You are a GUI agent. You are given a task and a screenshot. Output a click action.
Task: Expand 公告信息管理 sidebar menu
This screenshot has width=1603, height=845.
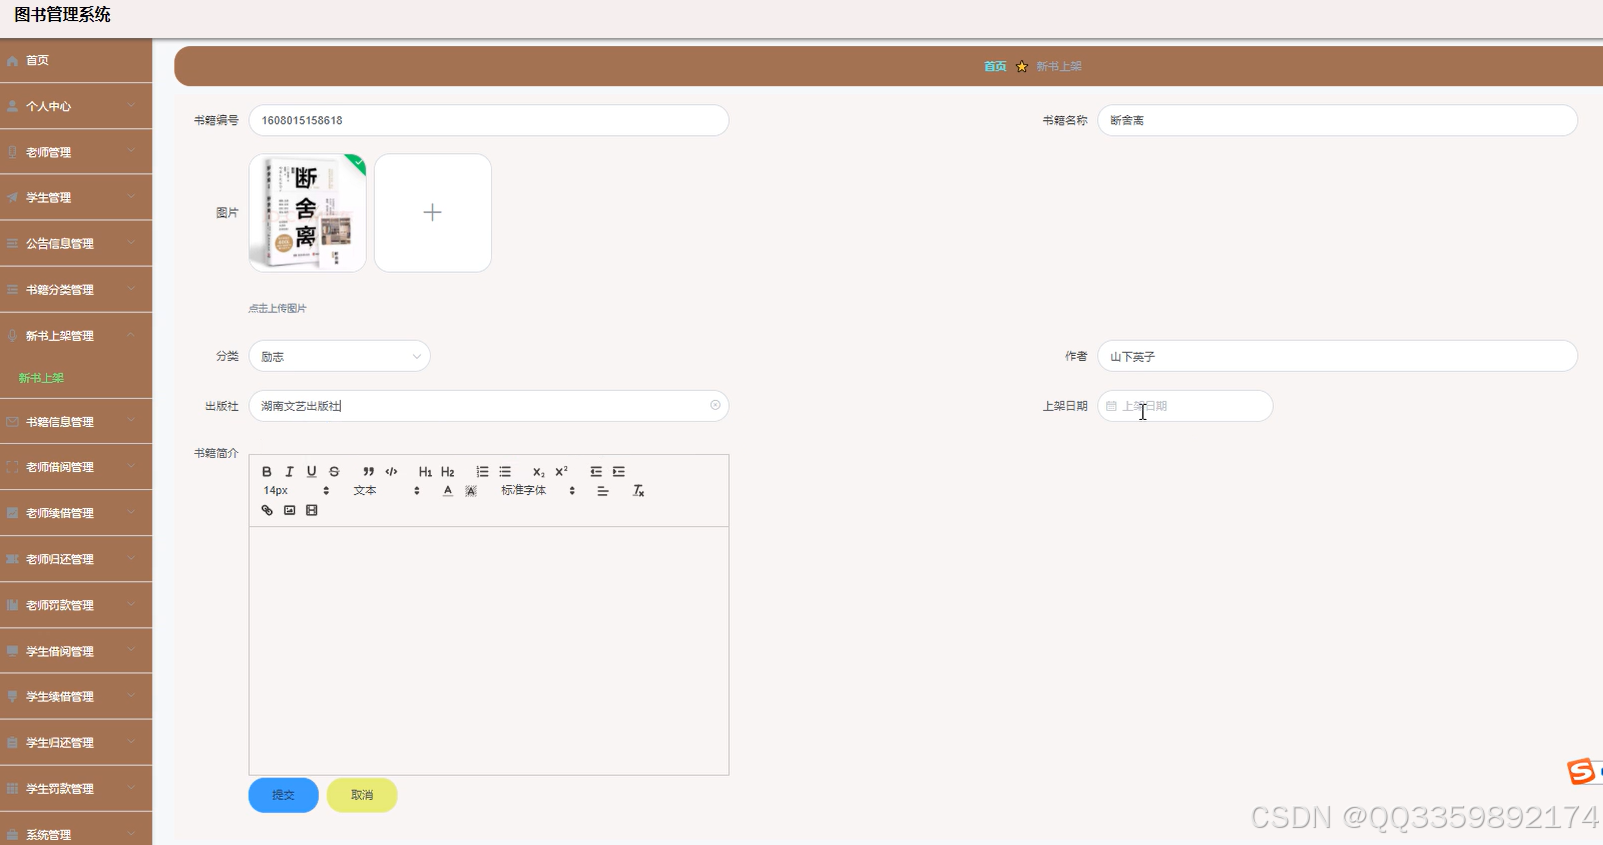coord(76,244)
